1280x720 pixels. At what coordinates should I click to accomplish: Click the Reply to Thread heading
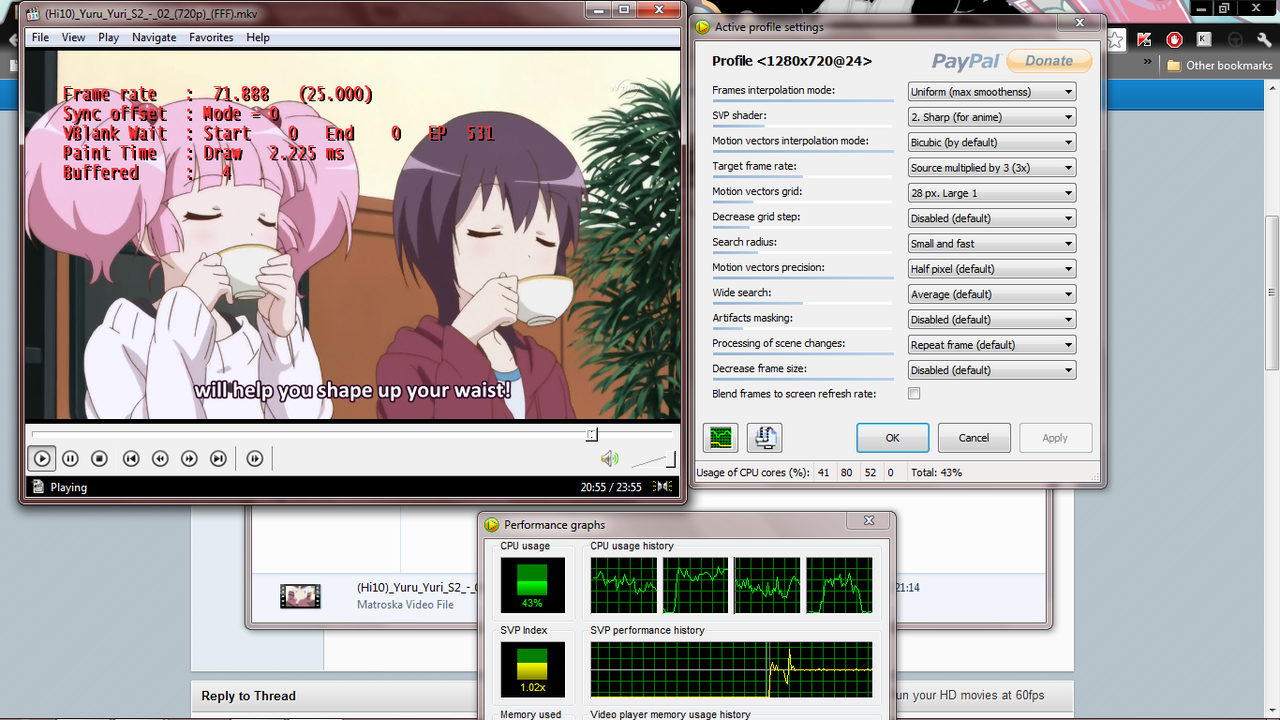249,696
